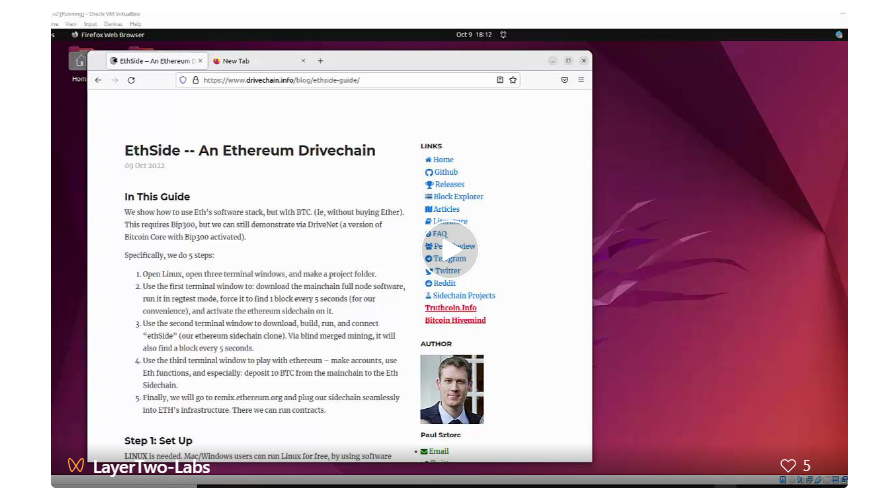Open Firefox hamburger application menu

tap(581, 80)
